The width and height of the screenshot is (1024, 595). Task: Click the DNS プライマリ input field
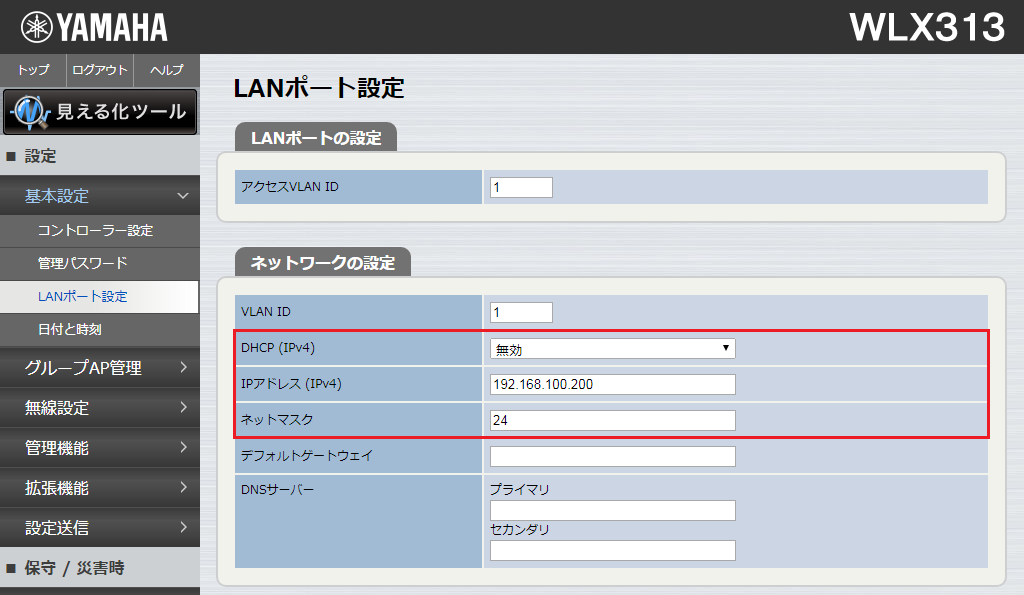tap(610, 511)
